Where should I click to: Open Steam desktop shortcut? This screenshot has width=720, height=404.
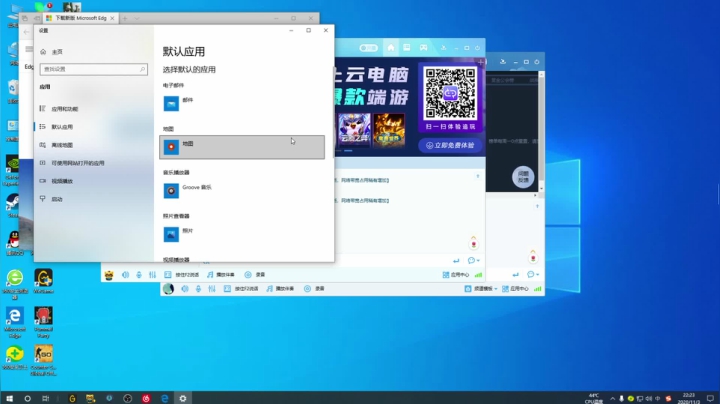point(13,206)
